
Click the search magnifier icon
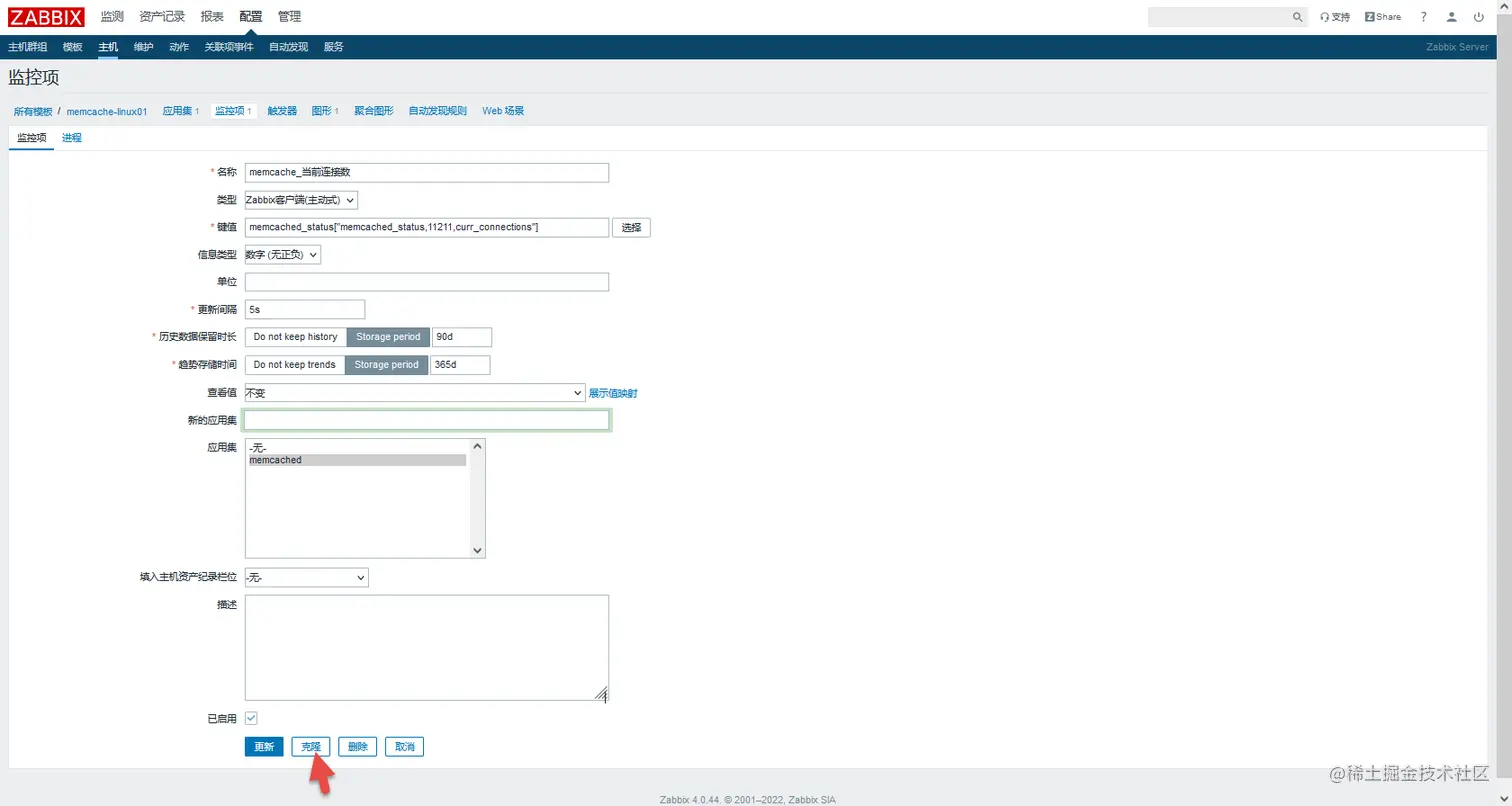1297,17
